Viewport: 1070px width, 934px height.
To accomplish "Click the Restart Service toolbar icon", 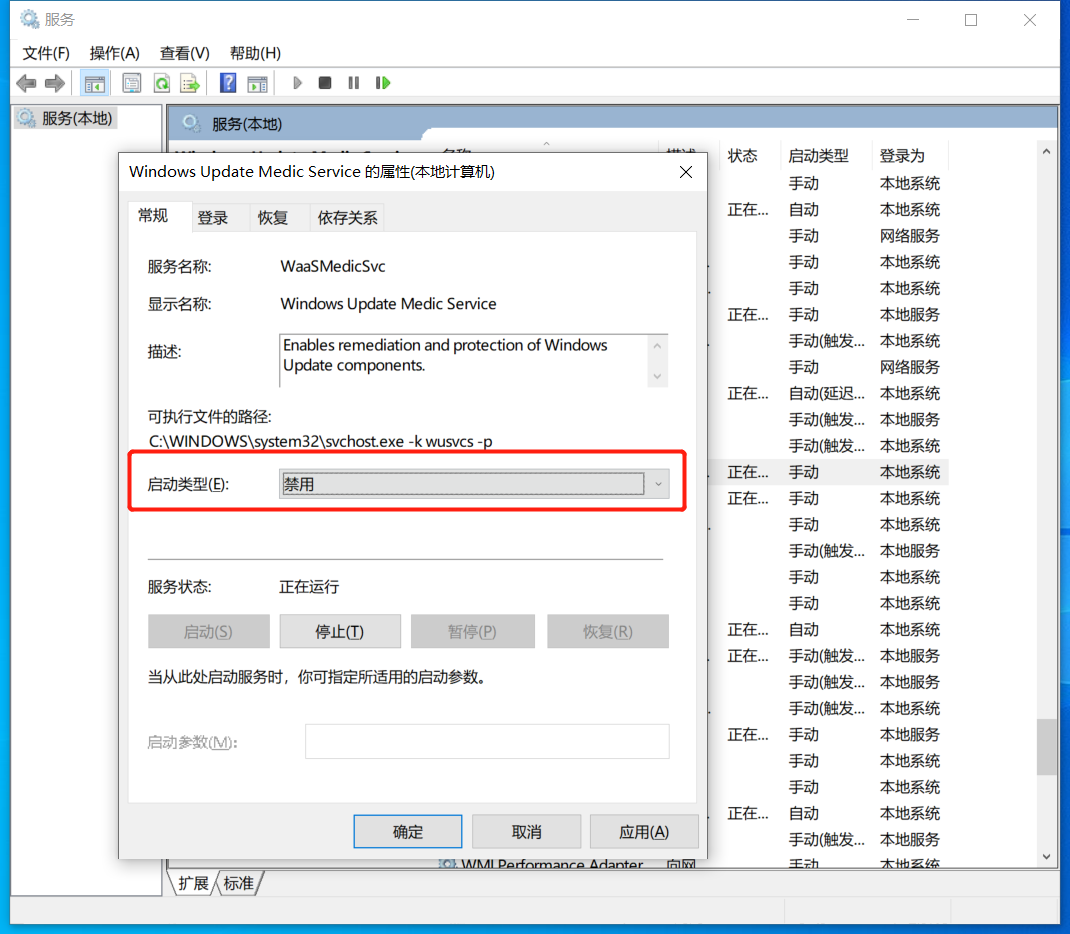I will [x=383, y=83].
